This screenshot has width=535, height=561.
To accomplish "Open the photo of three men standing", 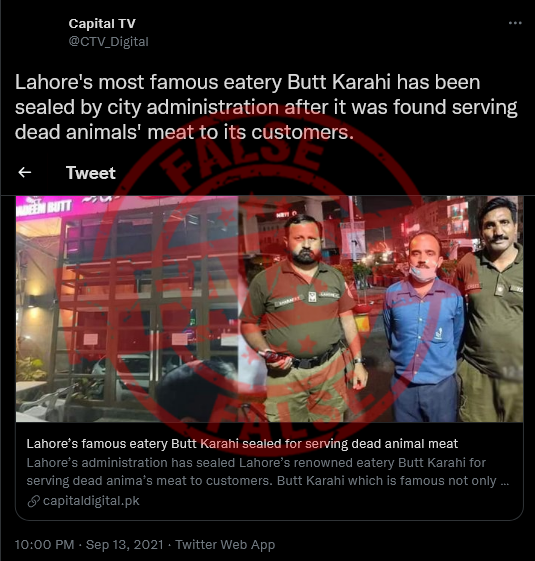I will click(381, 308).
